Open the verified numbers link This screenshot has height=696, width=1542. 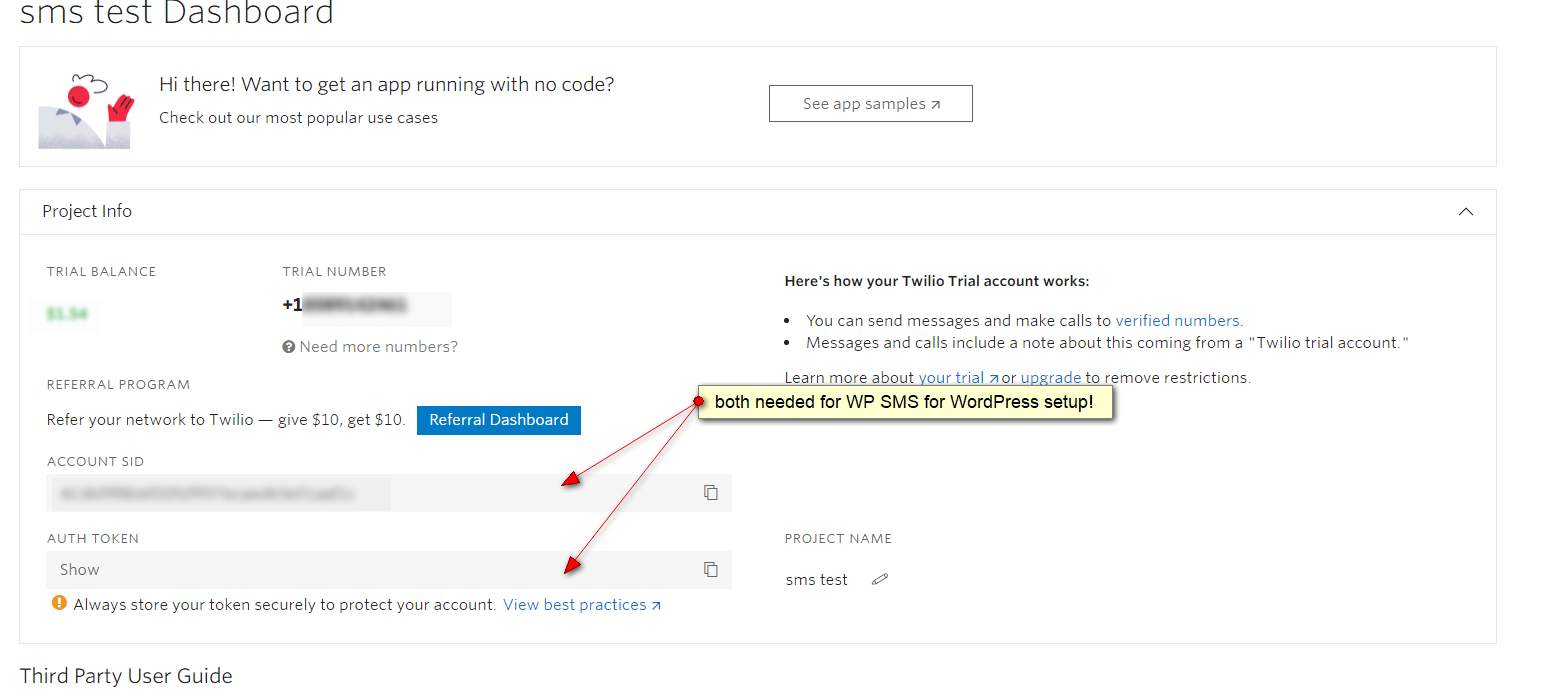(1179, 321)
